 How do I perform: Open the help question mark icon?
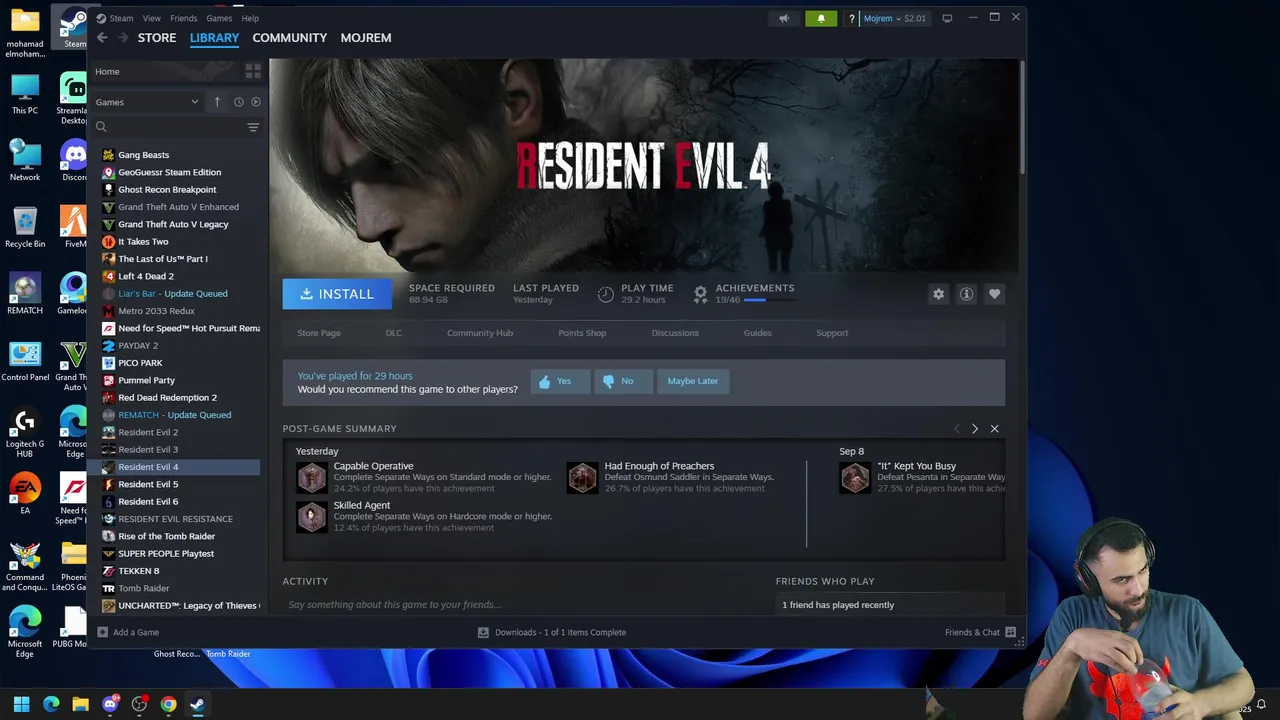tap(852, 18)
